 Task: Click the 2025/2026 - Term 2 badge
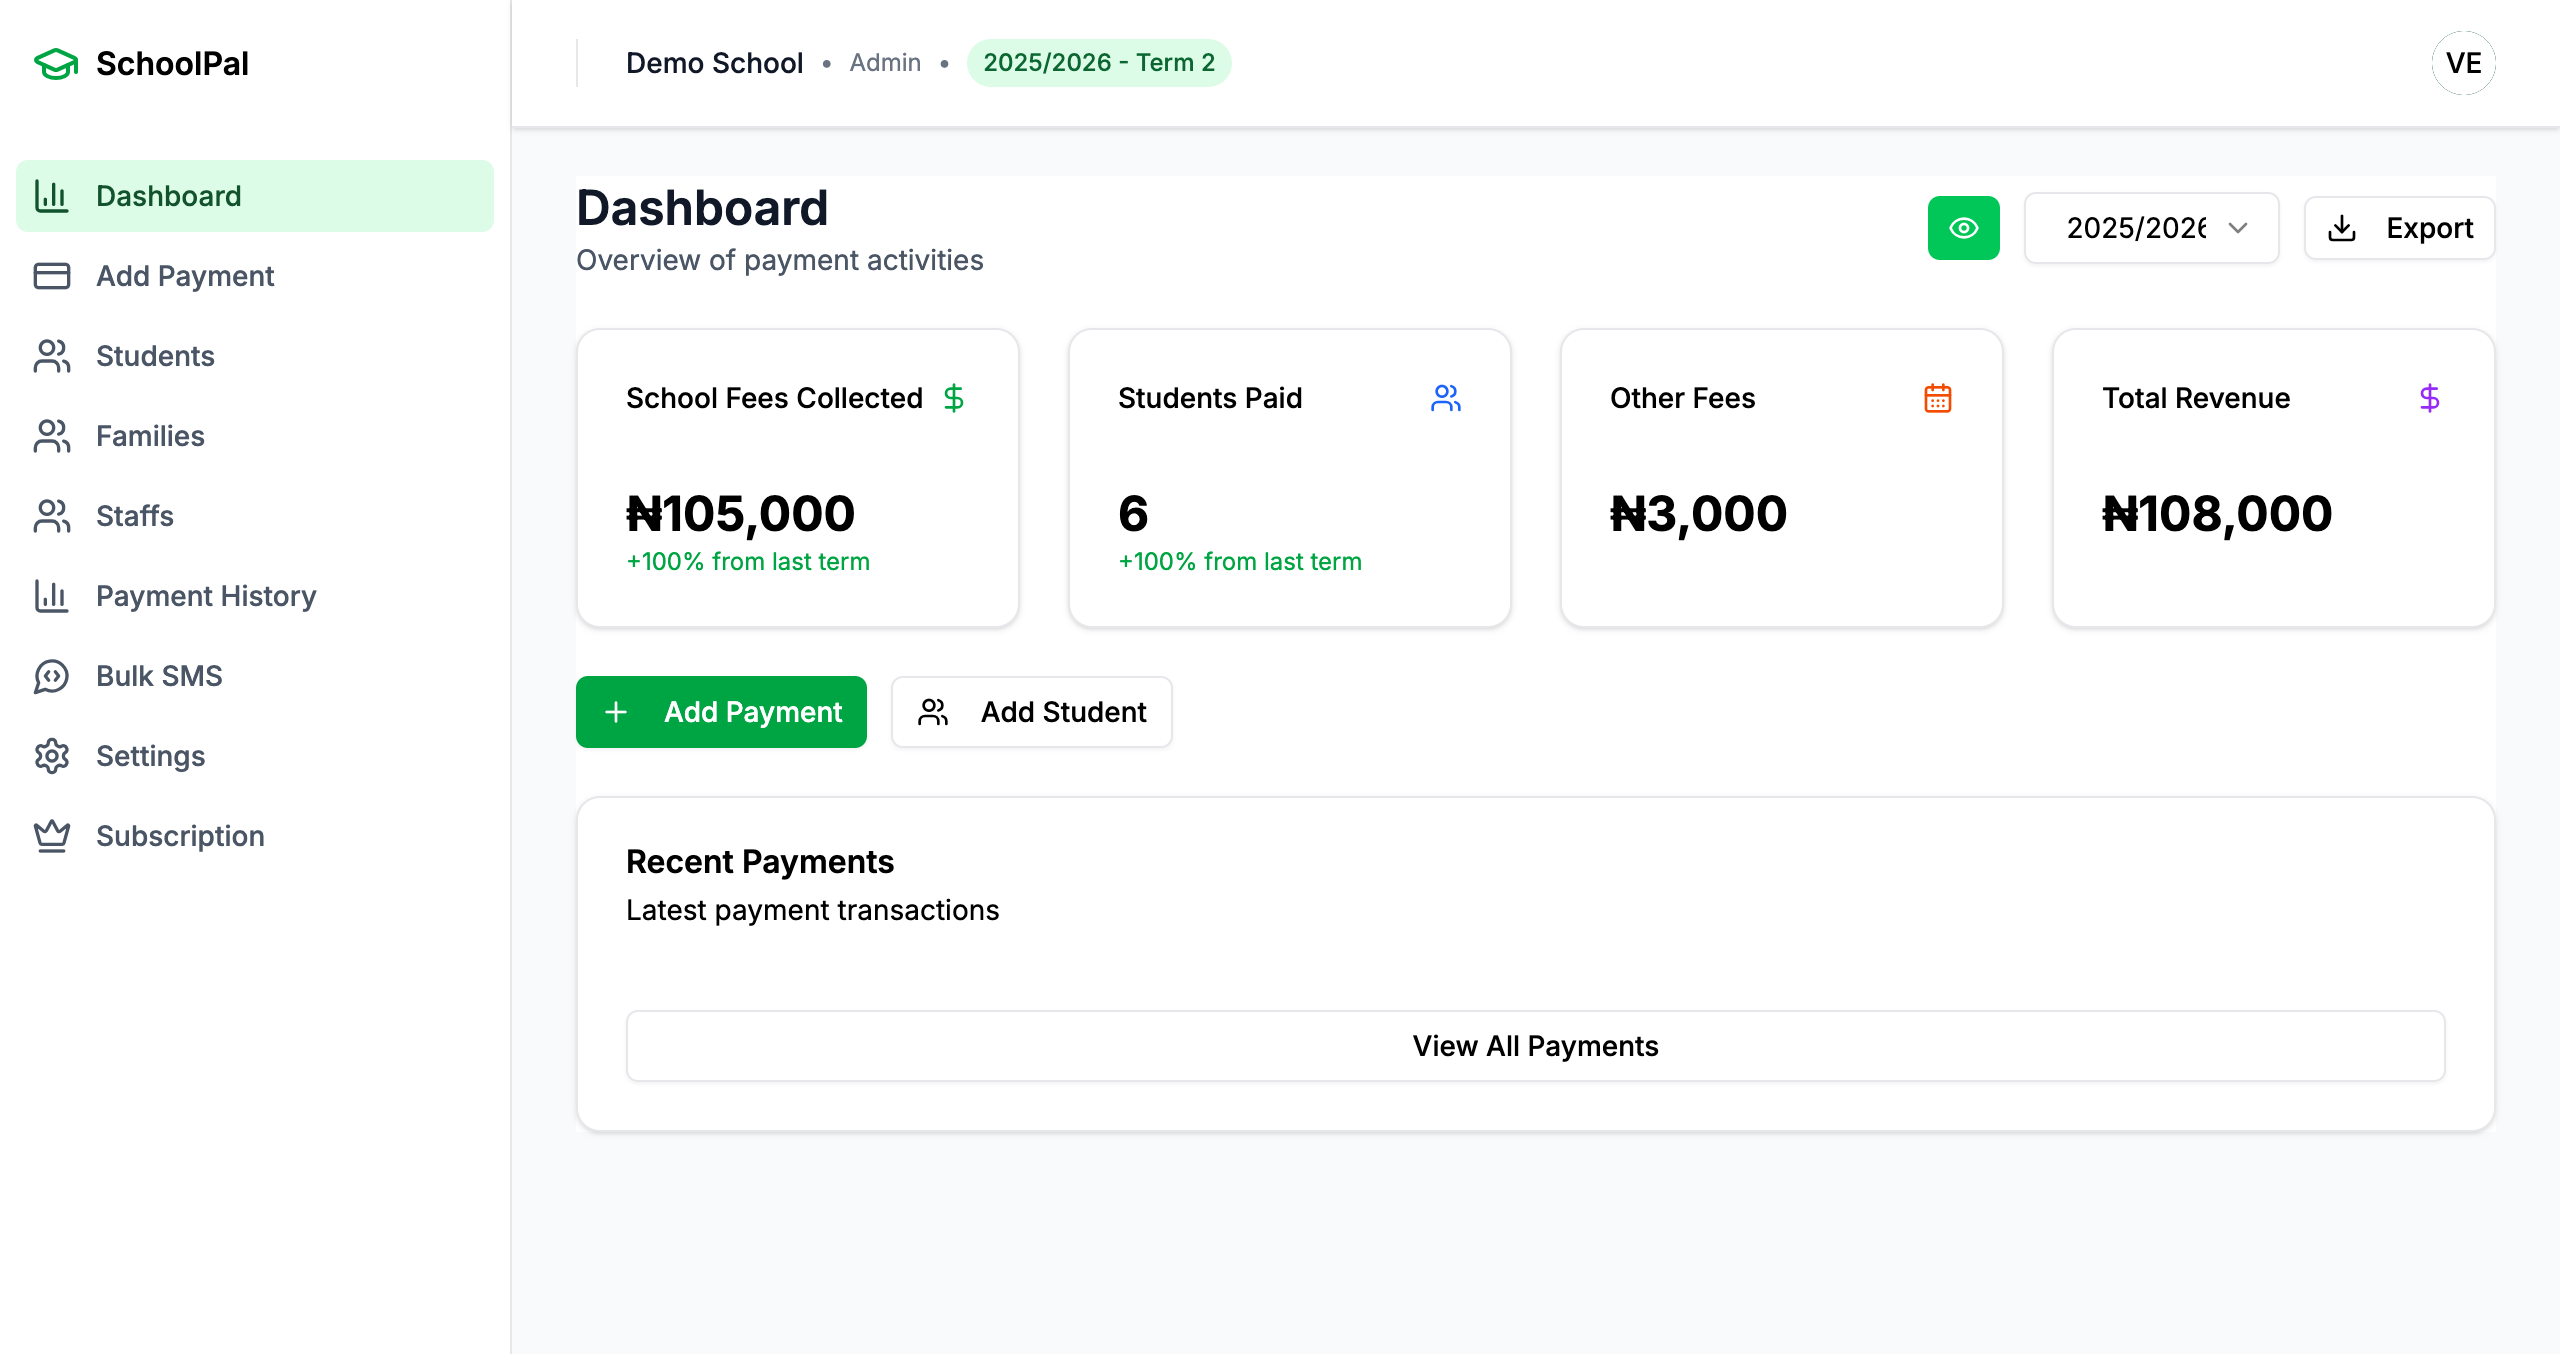tap(1098, 63)
